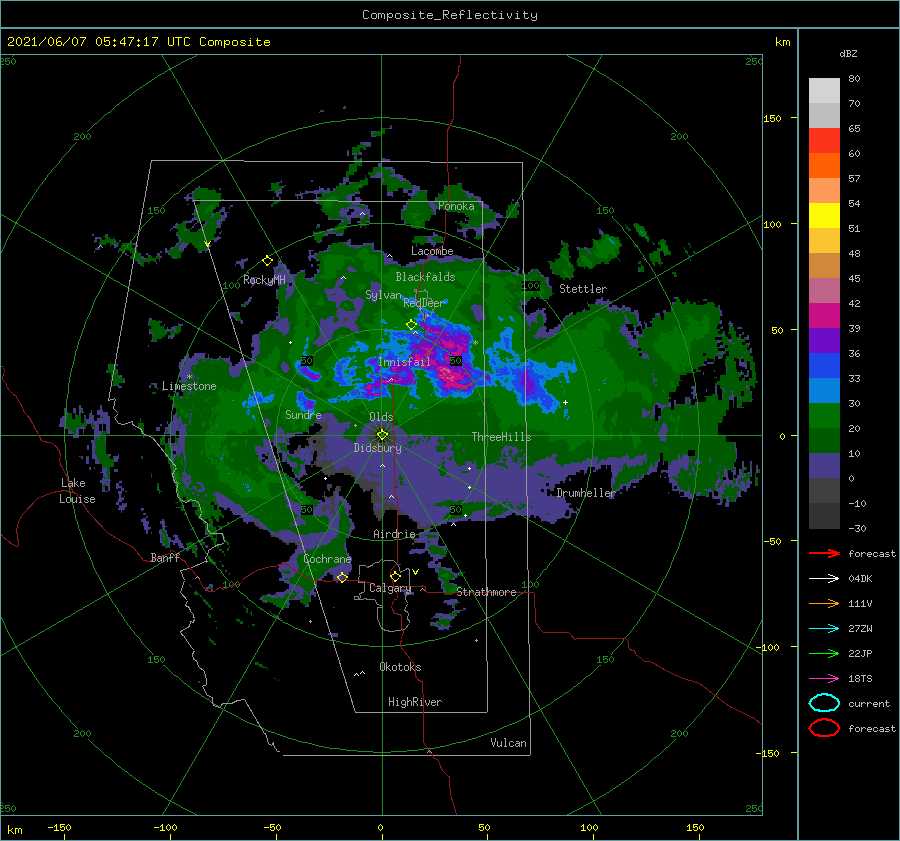Select the bright green 20–30 dBZ swatch

coord(824,416)
